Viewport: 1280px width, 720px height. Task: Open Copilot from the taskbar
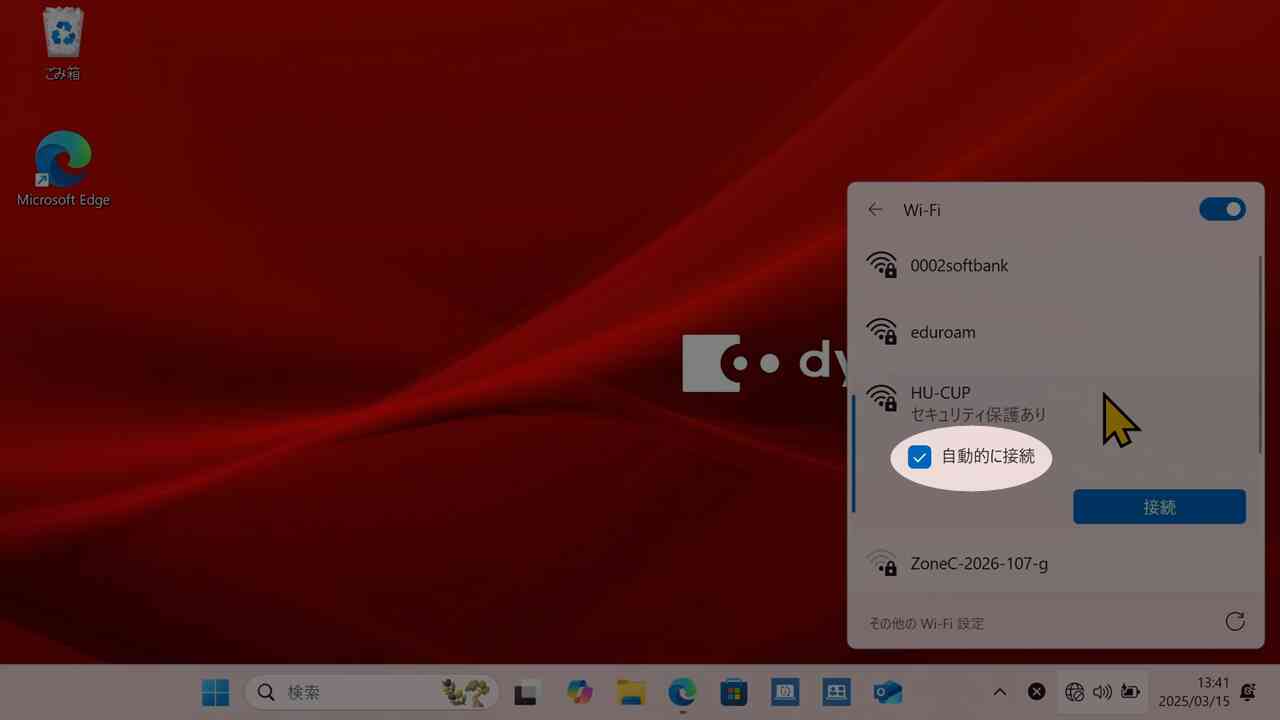(x=579, y=692)
